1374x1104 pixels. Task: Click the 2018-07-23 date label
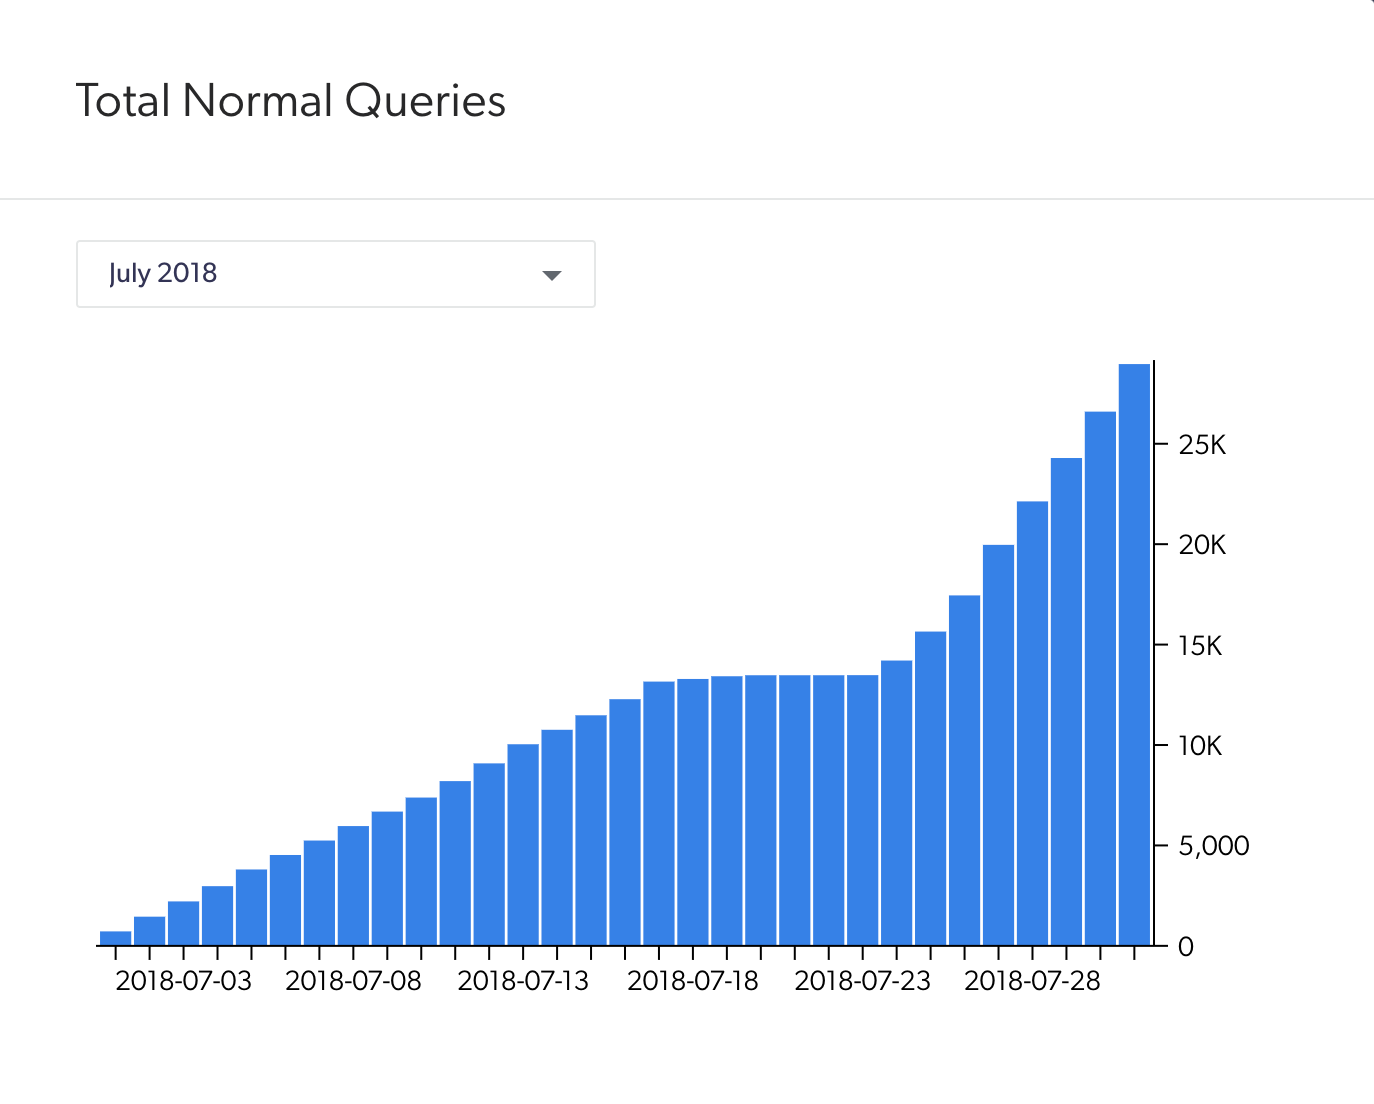click(x=863, y=981)
